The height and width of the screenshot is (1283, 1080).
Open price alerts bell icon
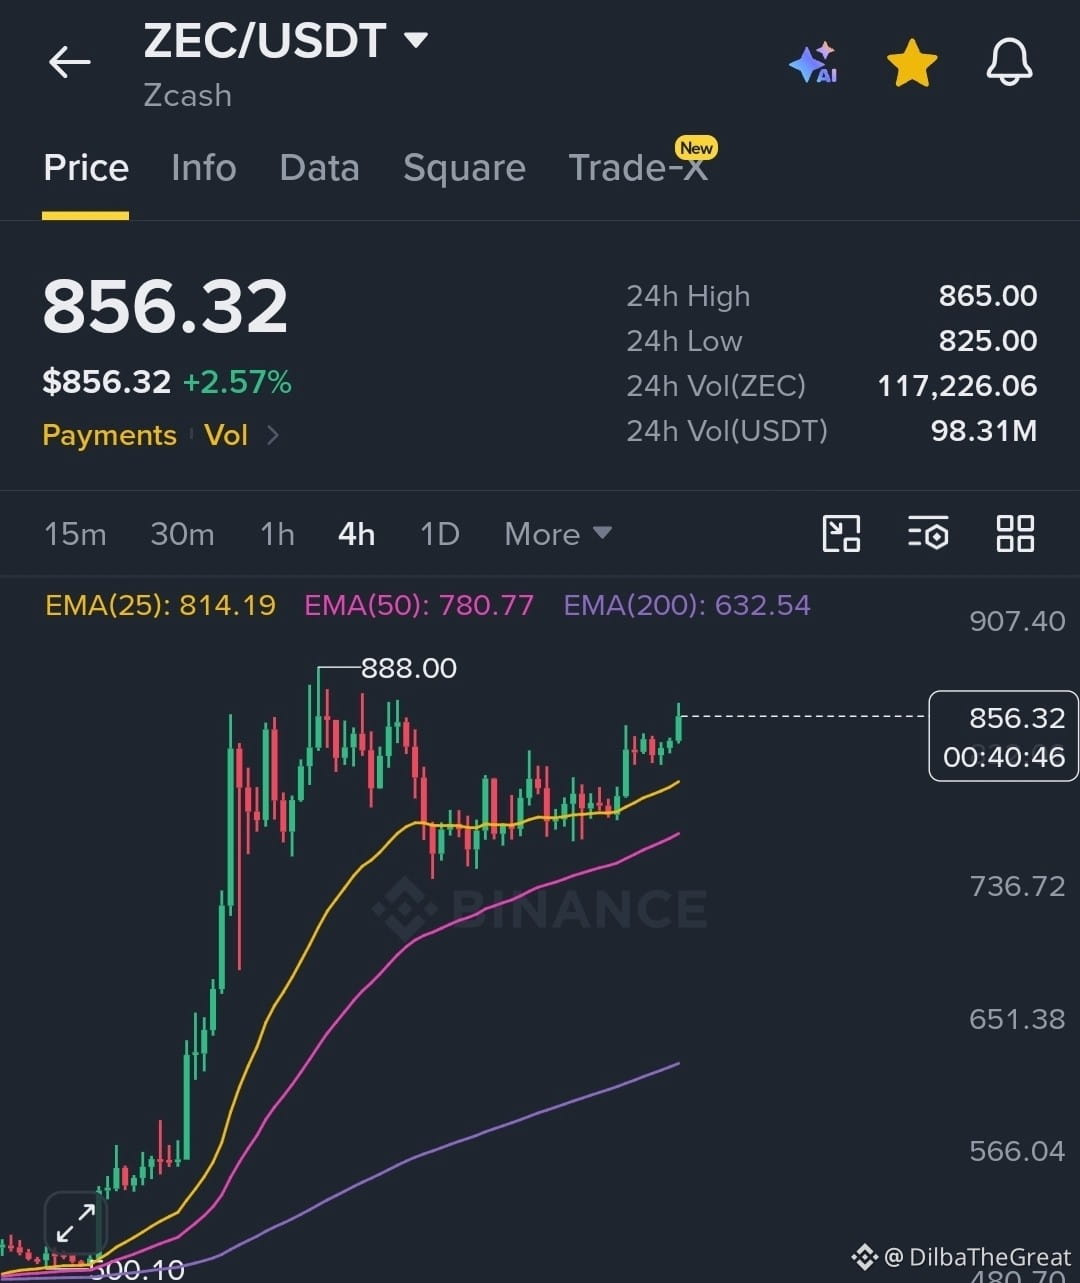[1009, 62]
